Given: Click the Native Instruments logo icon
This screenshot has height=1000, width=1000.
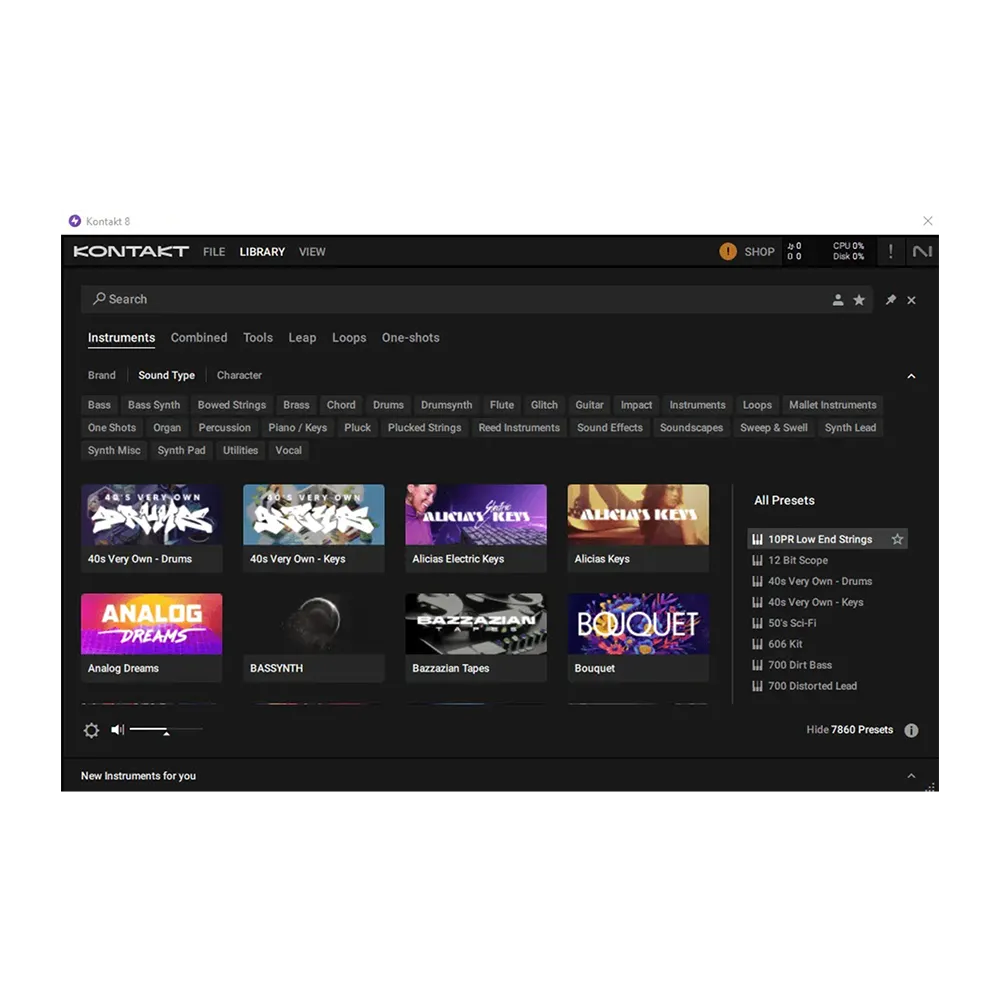Looking at the screenshot, I should pyautogui.click(x=922, y=251).
